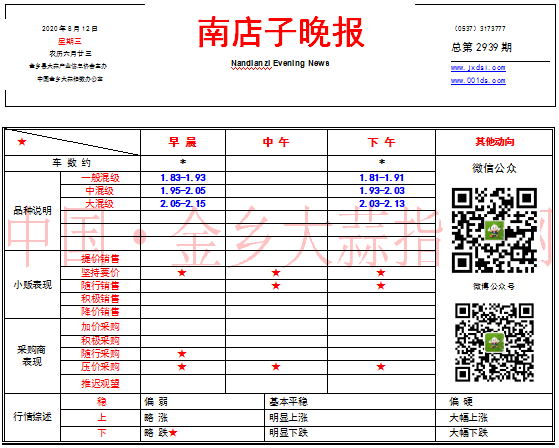Click the 早晨 column header
559x448 pixels.
pos(183,142)
